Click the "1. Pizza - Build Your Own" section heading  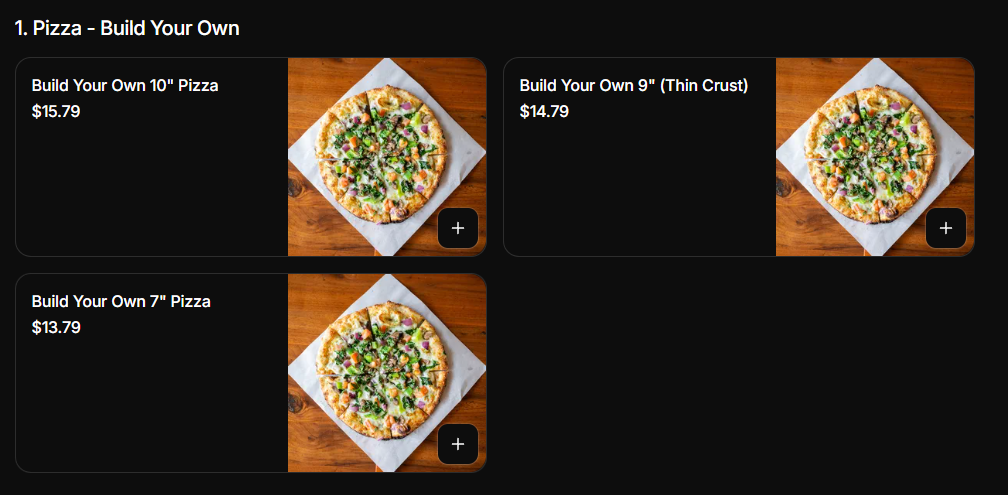[127, 28]
